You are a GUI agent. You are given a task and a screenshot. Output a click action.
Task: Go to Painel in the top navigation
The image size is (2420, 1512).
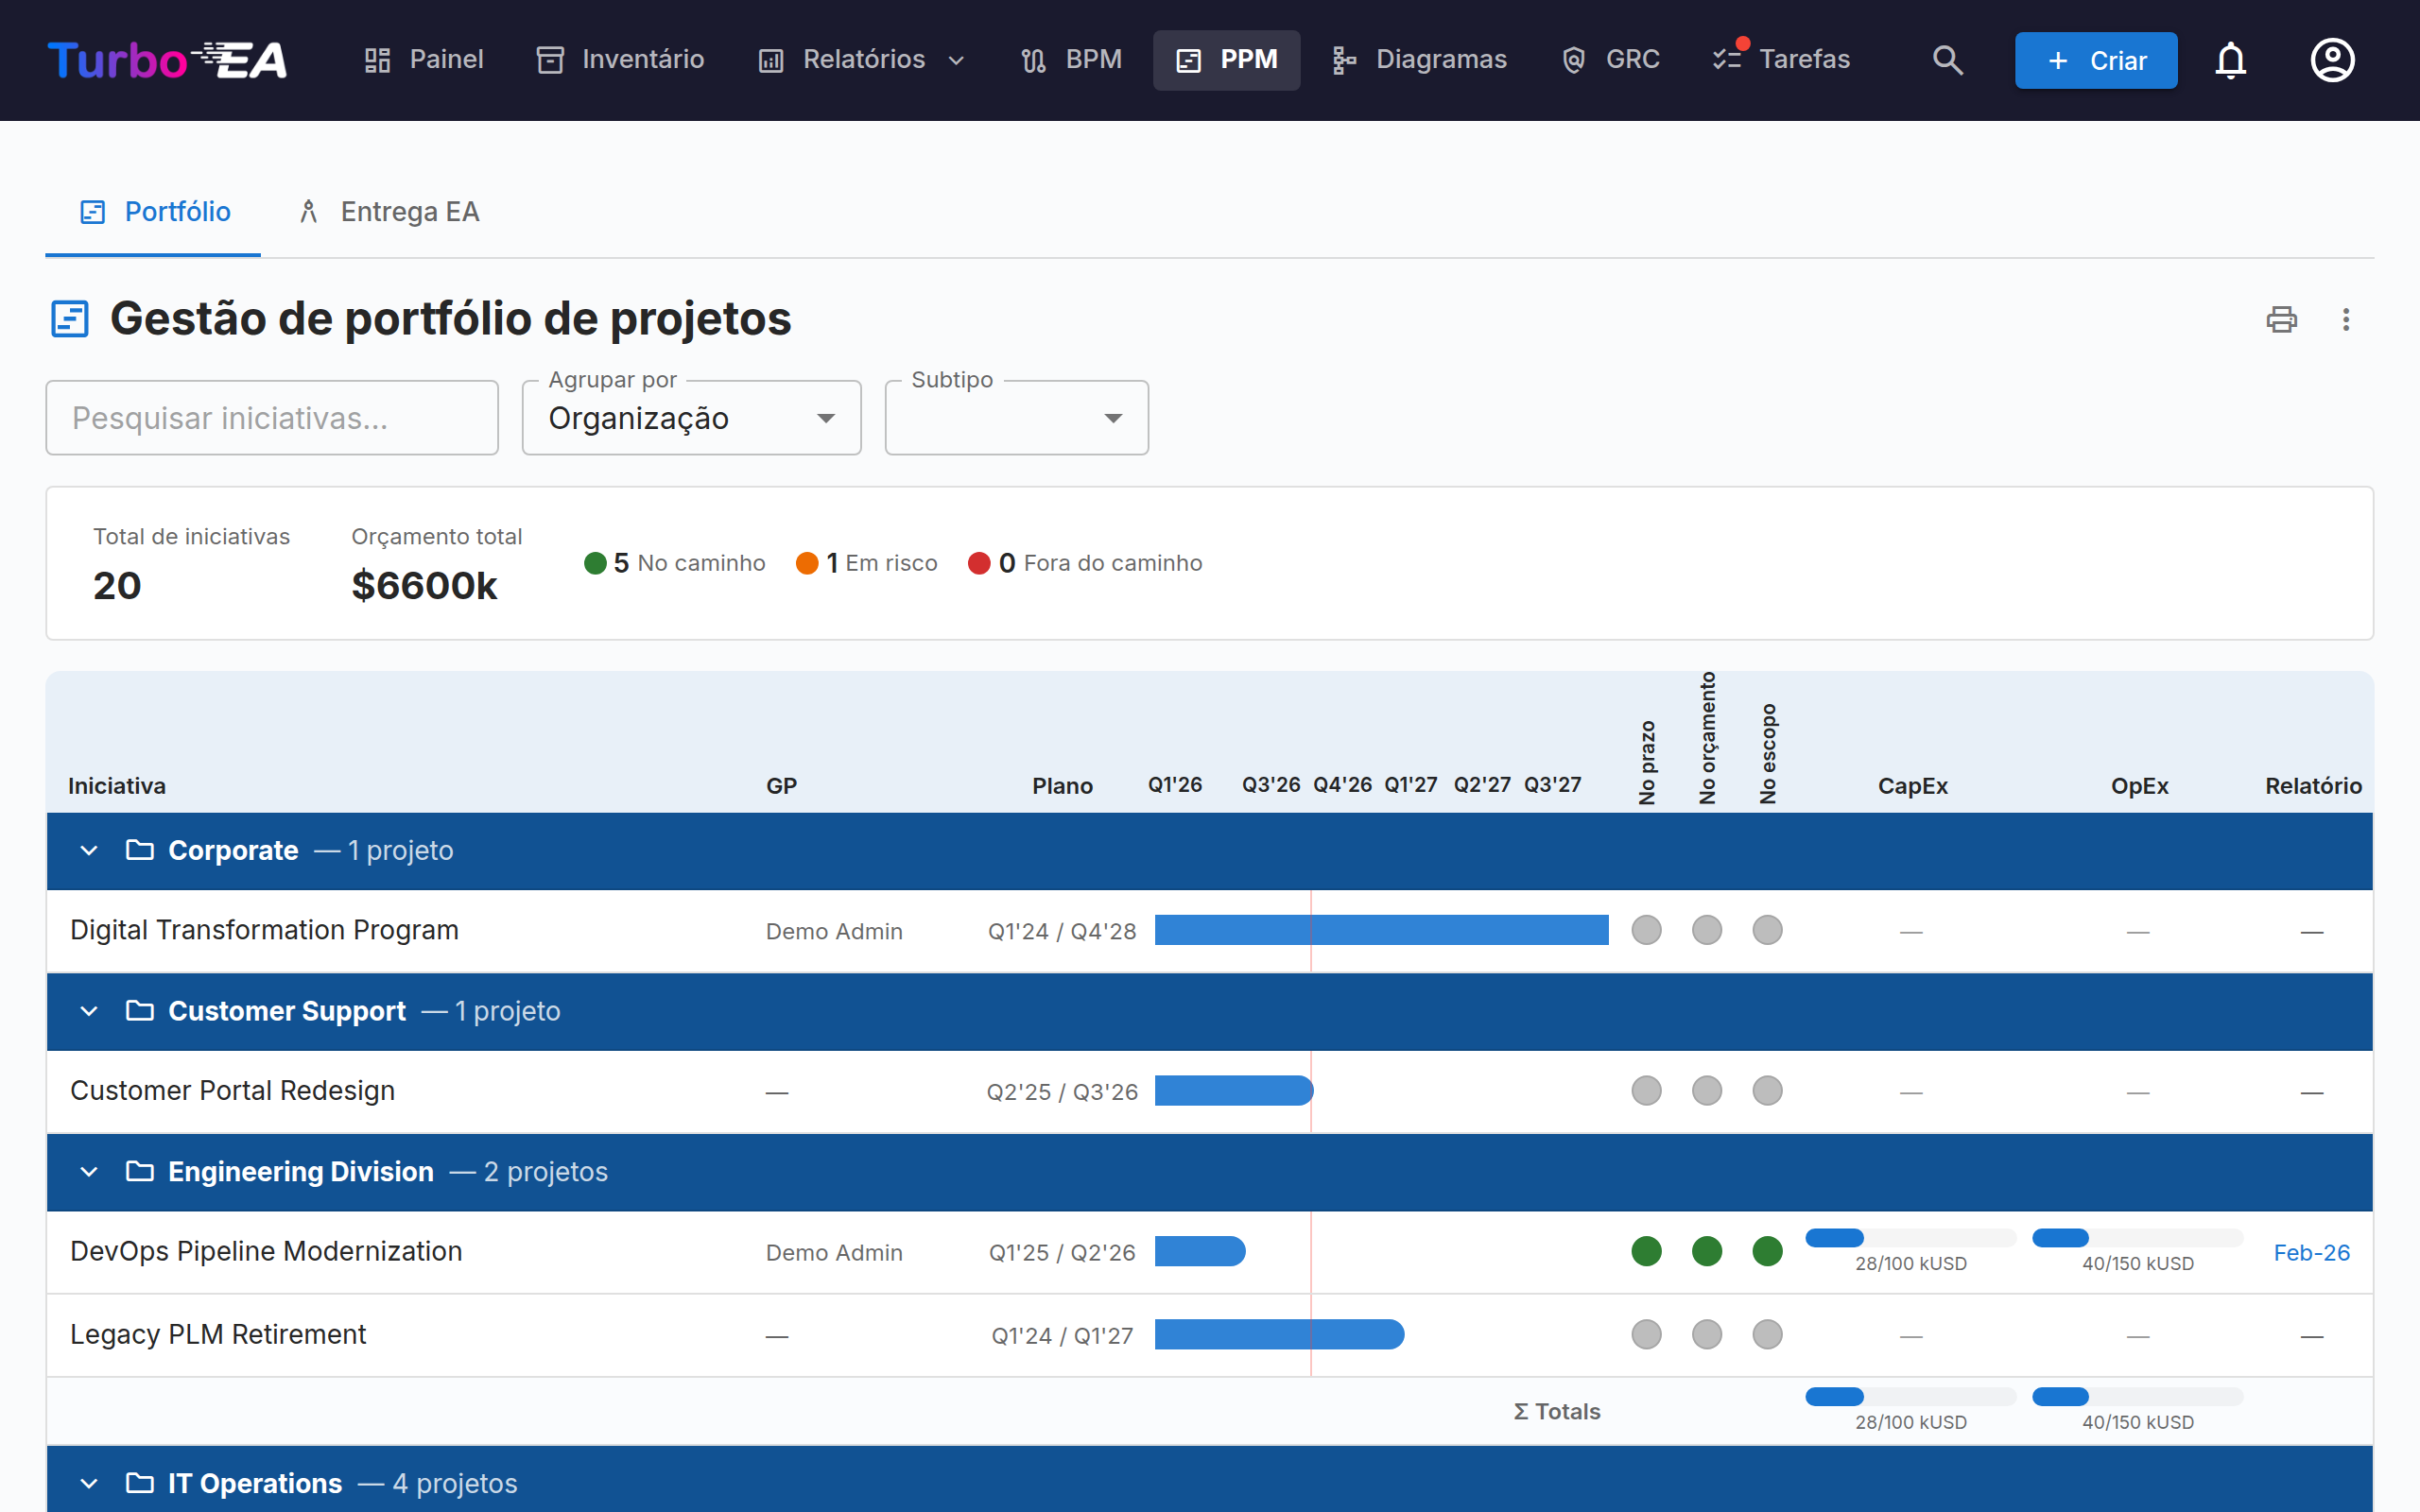424,60
